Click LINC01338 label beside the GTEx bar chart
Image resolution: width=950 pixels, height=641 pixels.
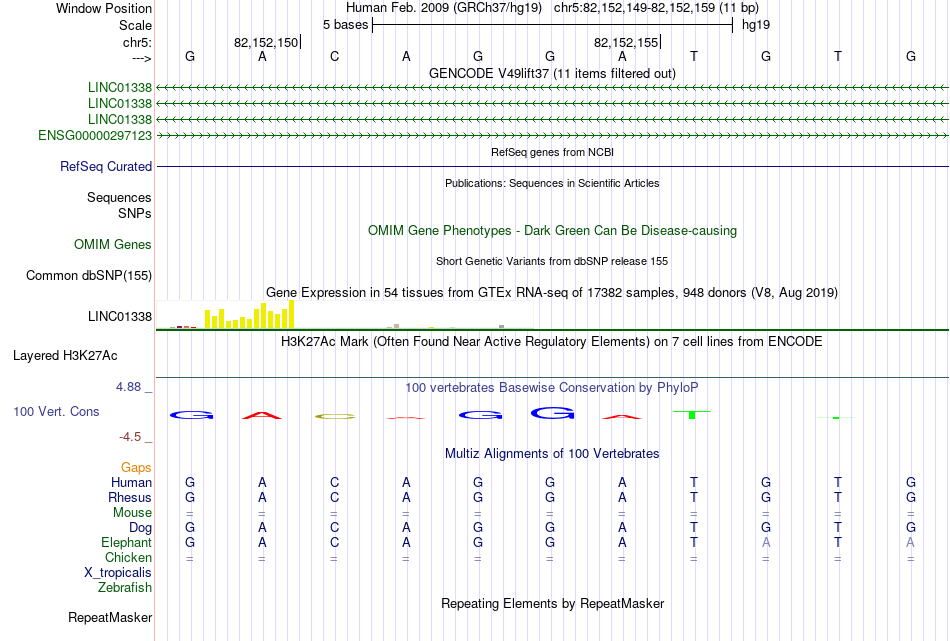[x=119, y=316]
